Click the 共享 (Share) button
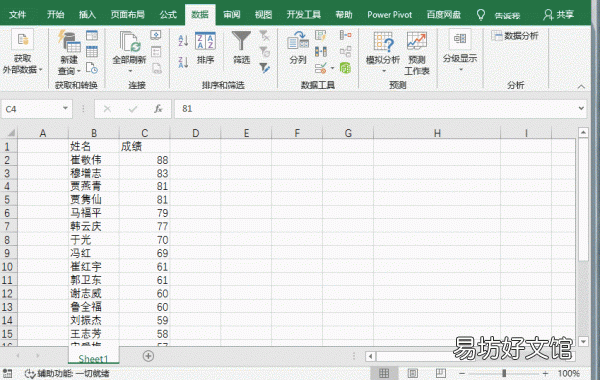600x380 pixels. 559,15
